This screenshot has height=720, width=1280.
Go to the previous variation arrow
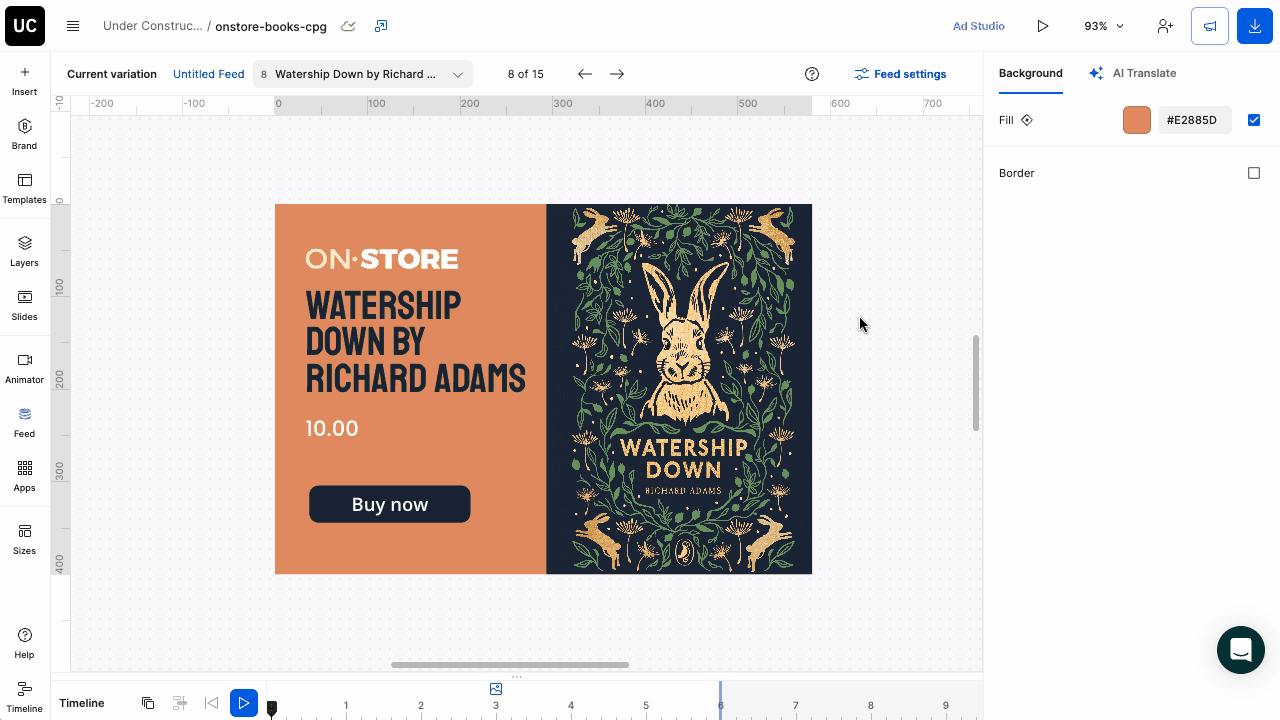tap(585, 74)
